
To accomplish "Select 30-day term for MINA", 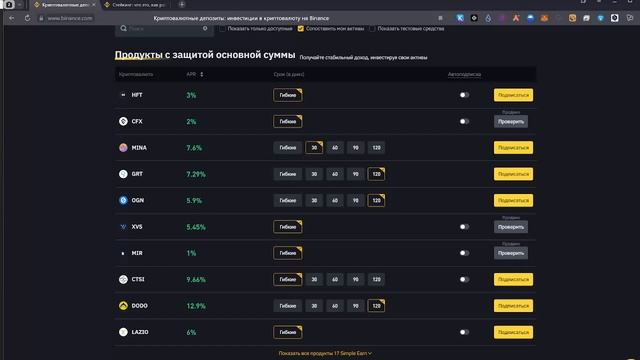I will click(x=314, y=148).
